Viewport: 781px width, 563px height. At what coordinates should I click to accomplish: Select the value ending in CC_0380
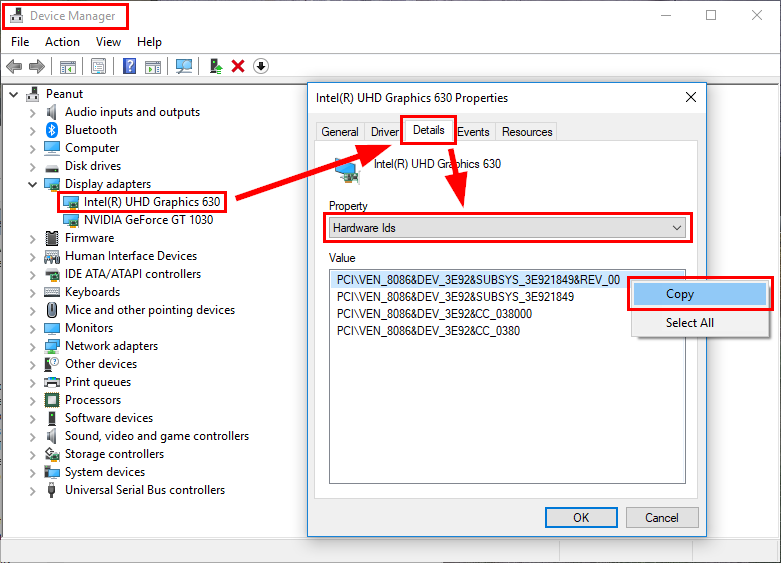click(428, 331)
